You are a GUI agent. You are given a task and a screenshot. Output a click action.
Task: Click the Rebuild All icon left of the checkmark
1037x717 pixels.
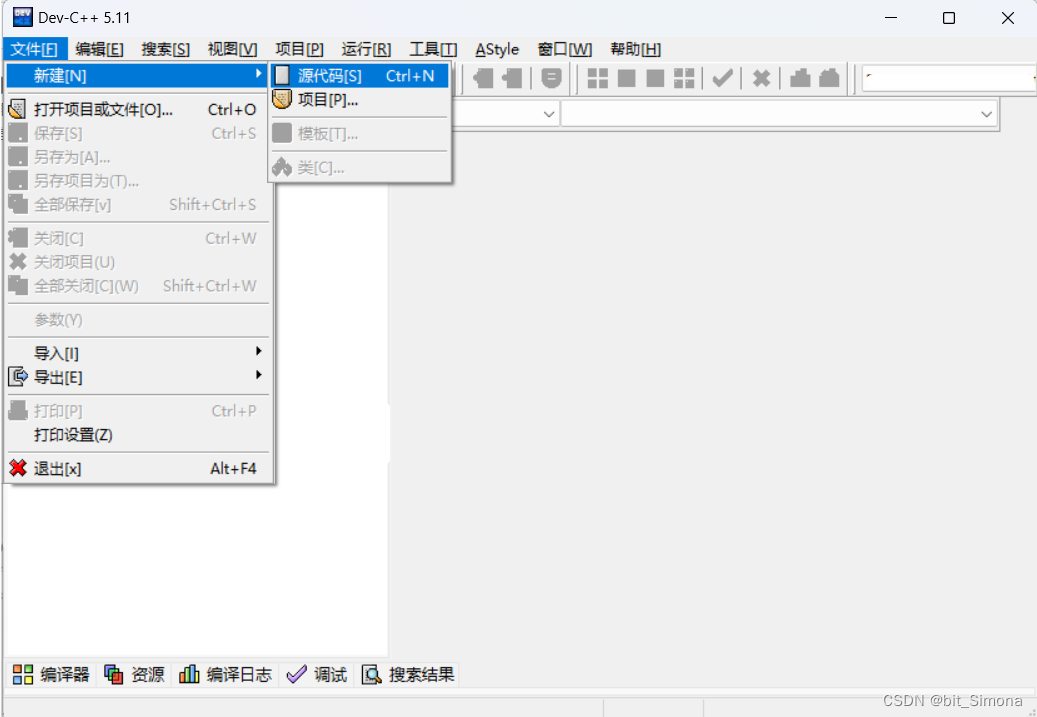tap(684, 78)
